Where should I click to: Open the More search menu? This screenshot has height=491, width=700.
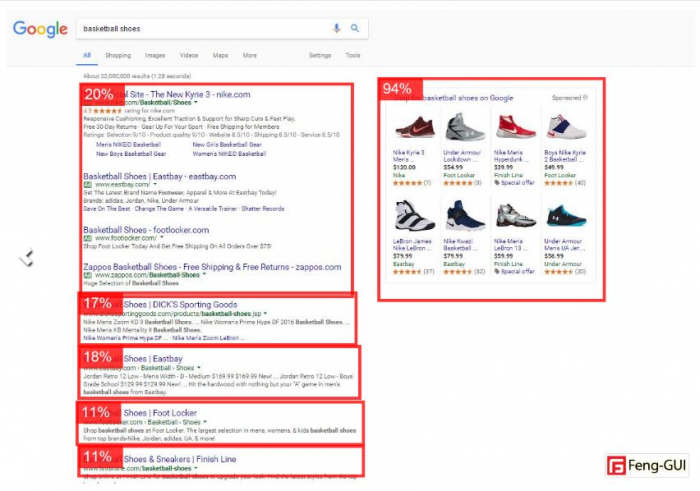[250, 55]
